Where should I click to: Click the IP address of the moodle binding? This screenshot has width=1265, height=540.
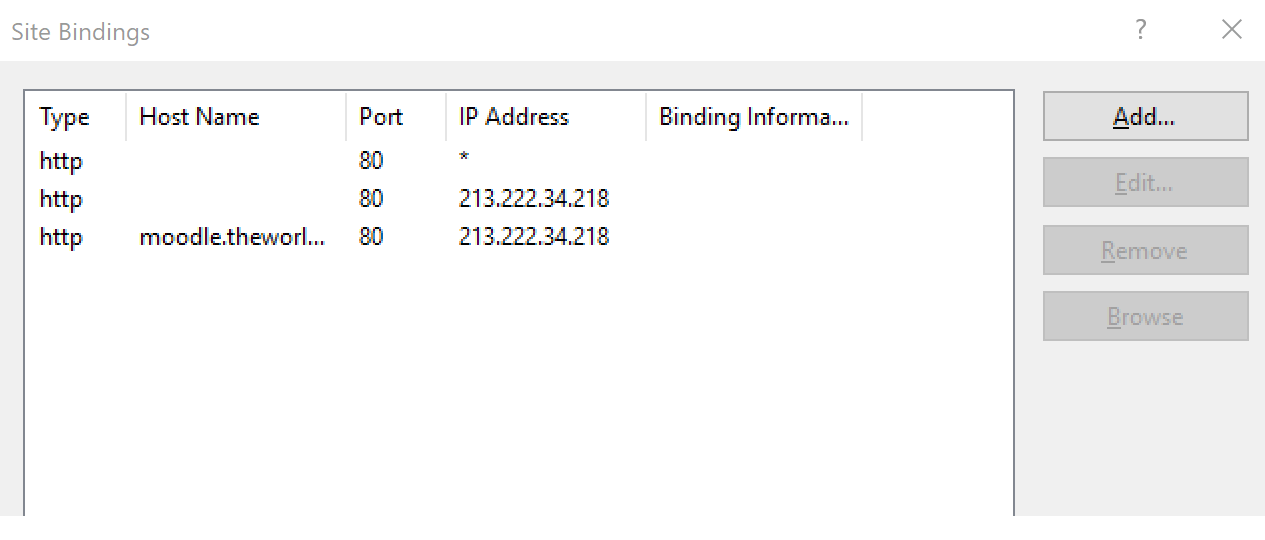(534, 237)
